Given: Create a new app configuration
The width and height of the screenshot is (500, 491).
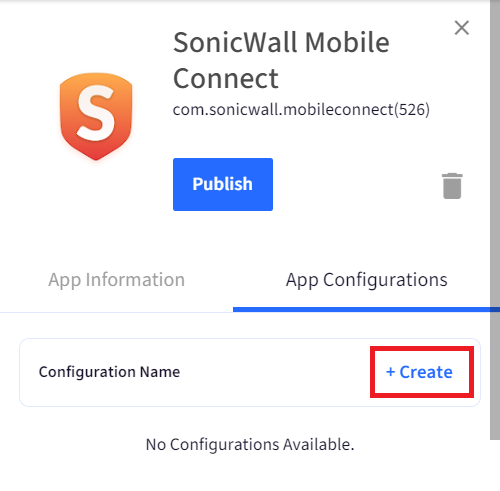Looking at the screenshot, I should coord(419,372).
